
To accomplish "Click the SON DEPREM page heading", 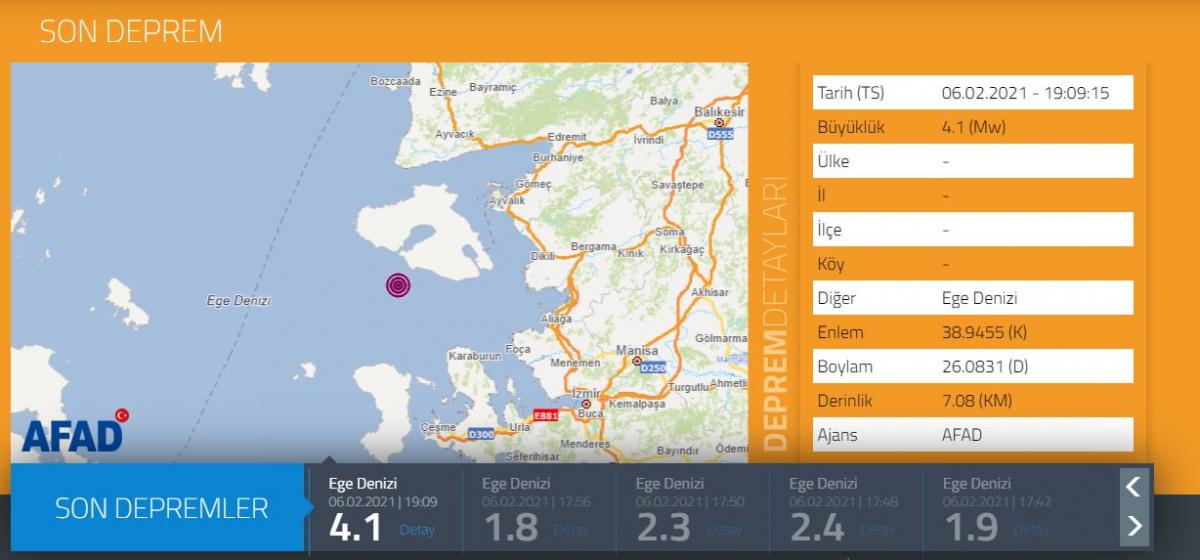I will tap(131, 32).
